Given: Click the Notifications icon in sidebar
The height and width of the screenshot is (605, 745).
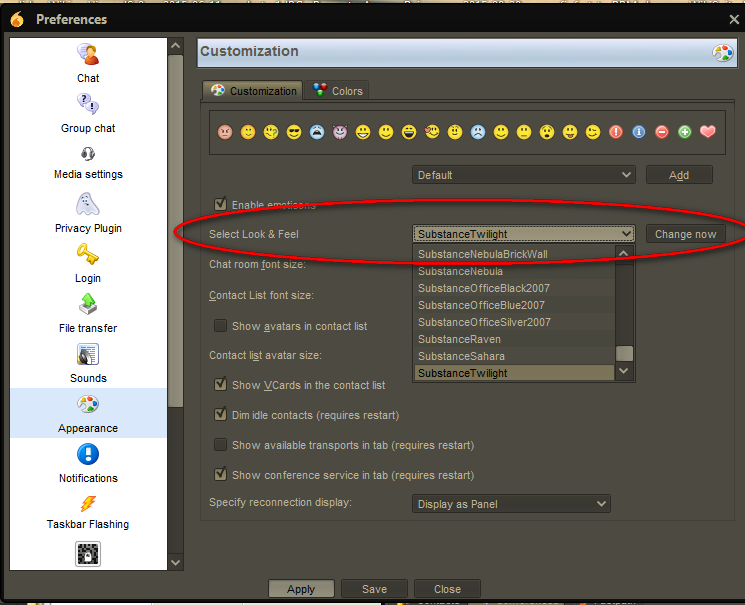Looking at the screenshot, I should click(88, 455).
